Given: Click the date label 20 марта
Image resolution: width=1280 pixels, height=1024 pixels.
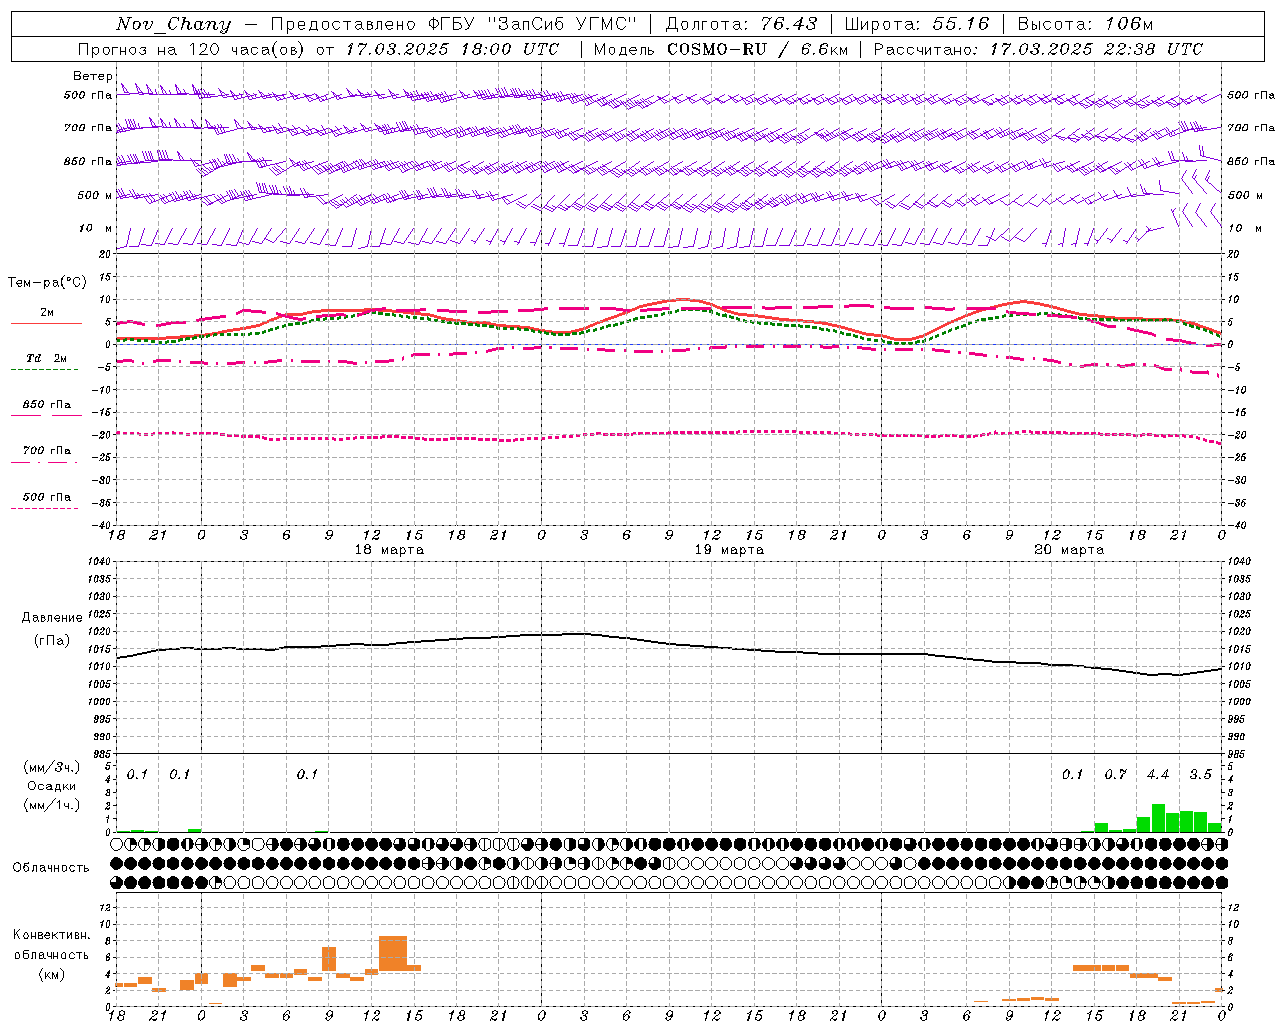Looking at the screenshot, I should point(1069,550).
